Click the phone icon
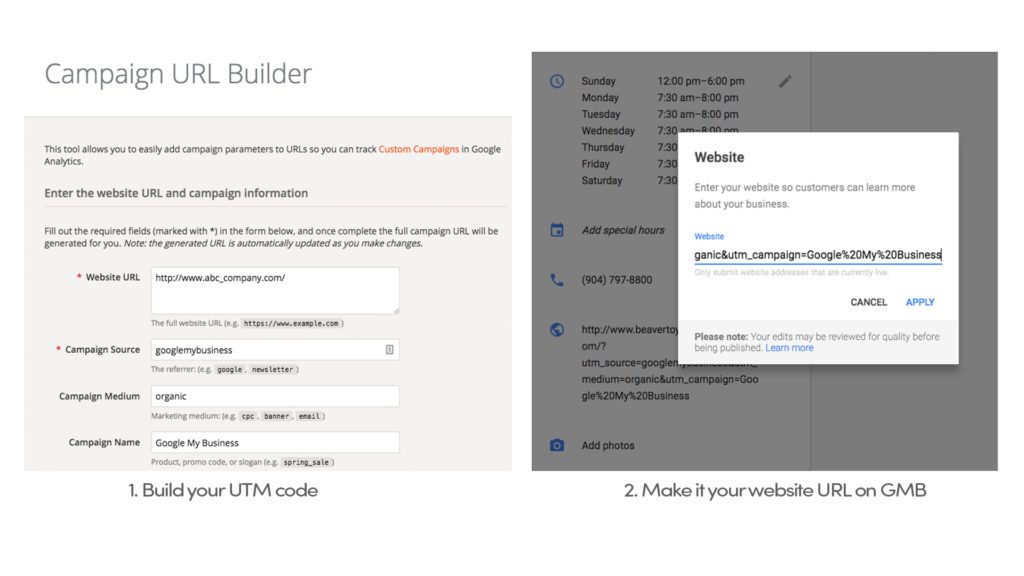The image size is (1024, 576). [556, 280]
